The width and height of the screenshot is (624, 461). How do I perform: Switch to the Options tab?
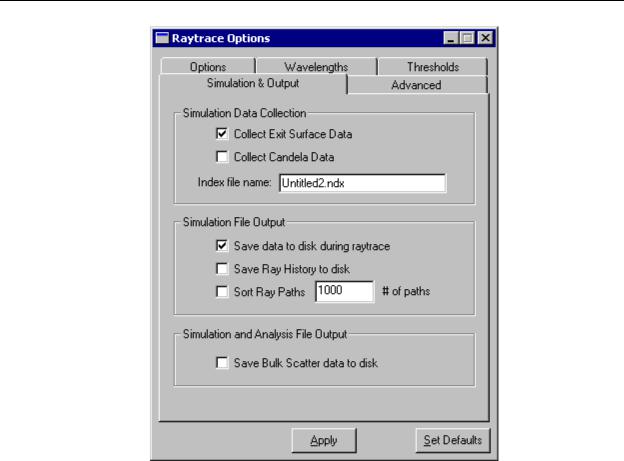tap(208, 66)
